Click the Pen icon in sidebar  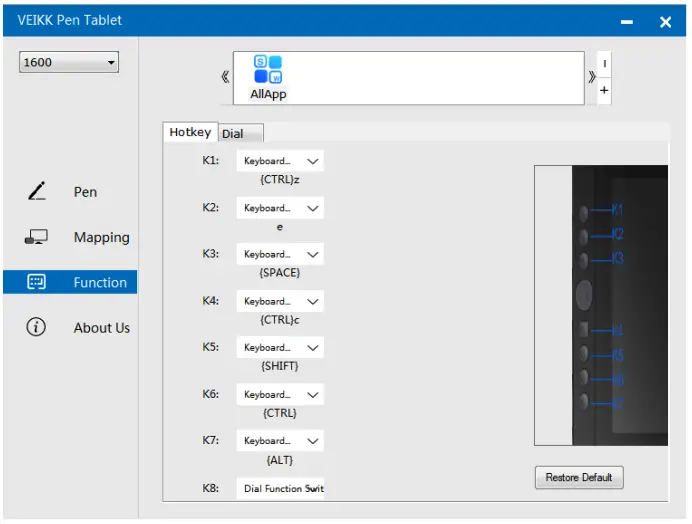click(37, 191)
